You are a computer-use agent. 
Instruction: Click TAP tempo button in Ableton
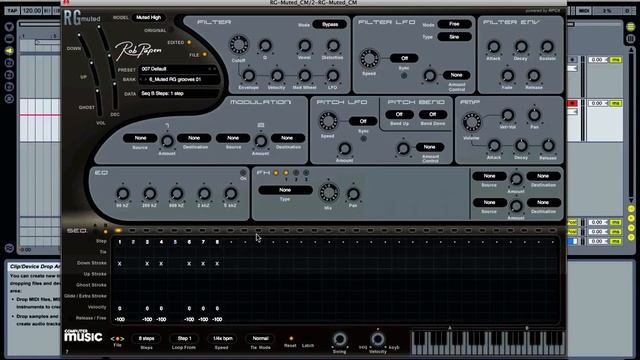[x=12, y=11]
